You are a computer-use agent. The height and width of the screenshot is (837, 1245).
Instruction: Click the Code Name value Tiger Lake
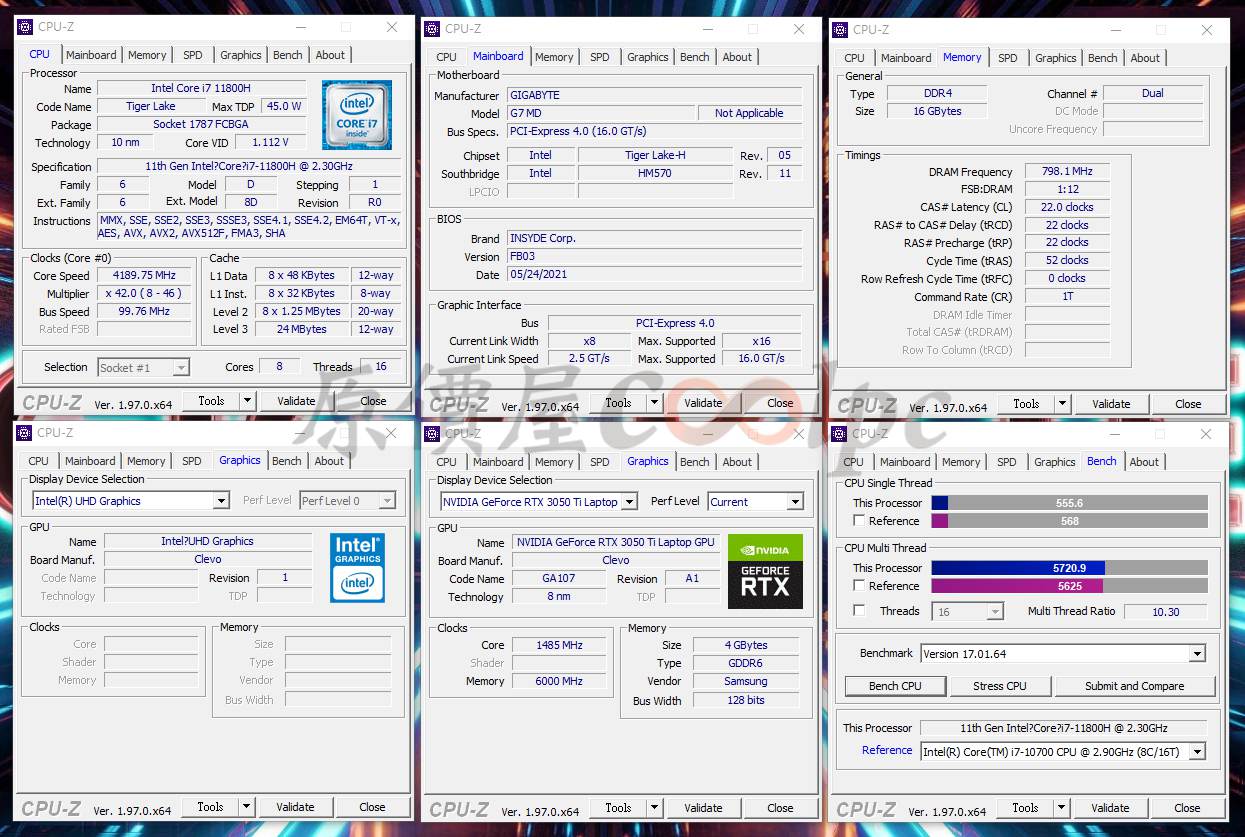[x=151, y=106]
